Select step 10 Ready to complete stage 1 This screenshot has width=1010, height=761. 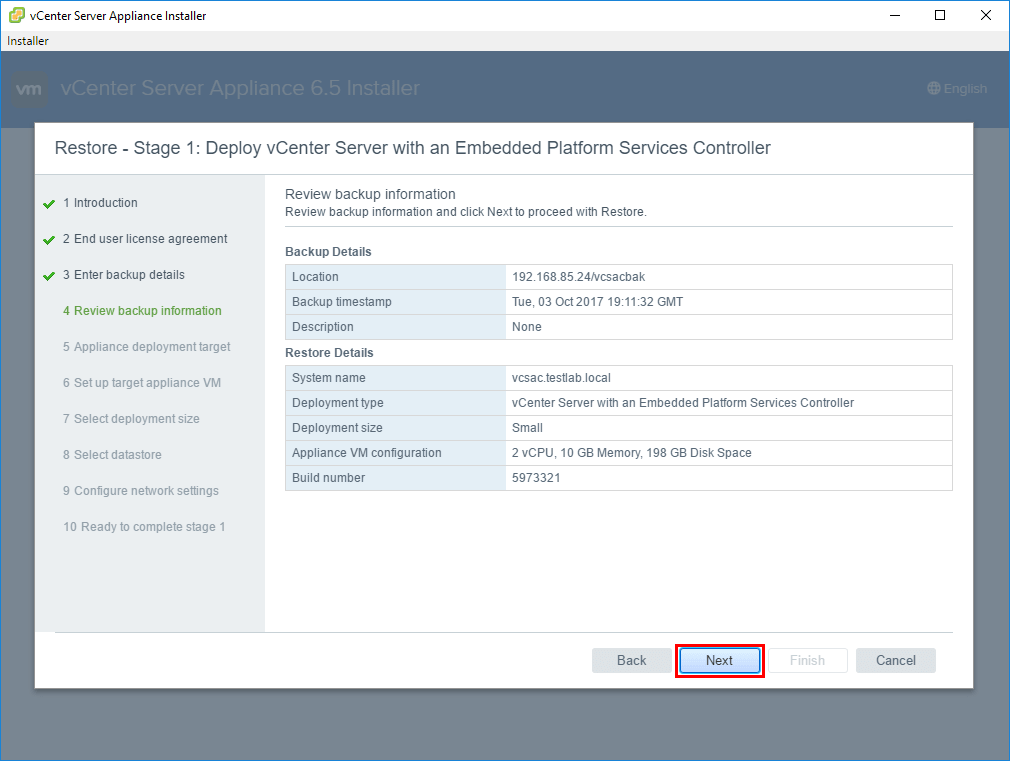point(144,528)
